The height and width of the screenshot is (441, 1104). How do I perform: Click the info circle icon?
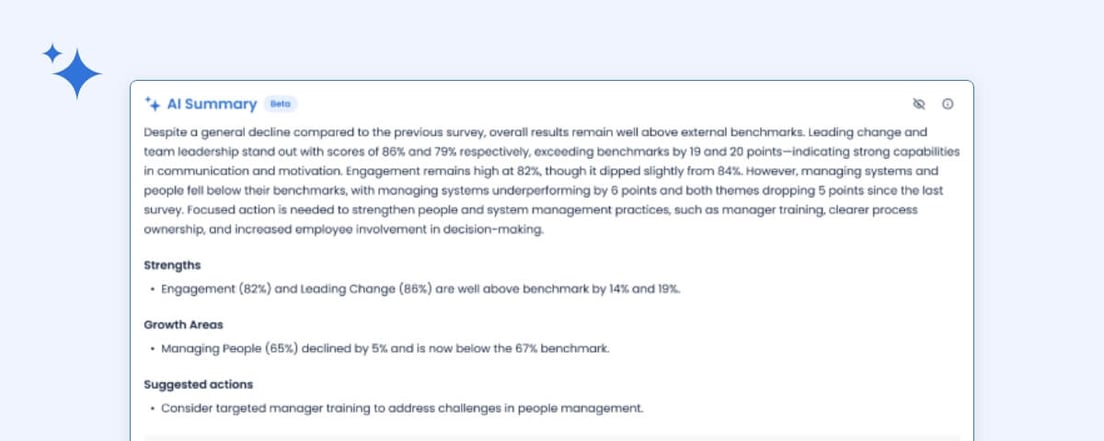(x=948, y=104)
